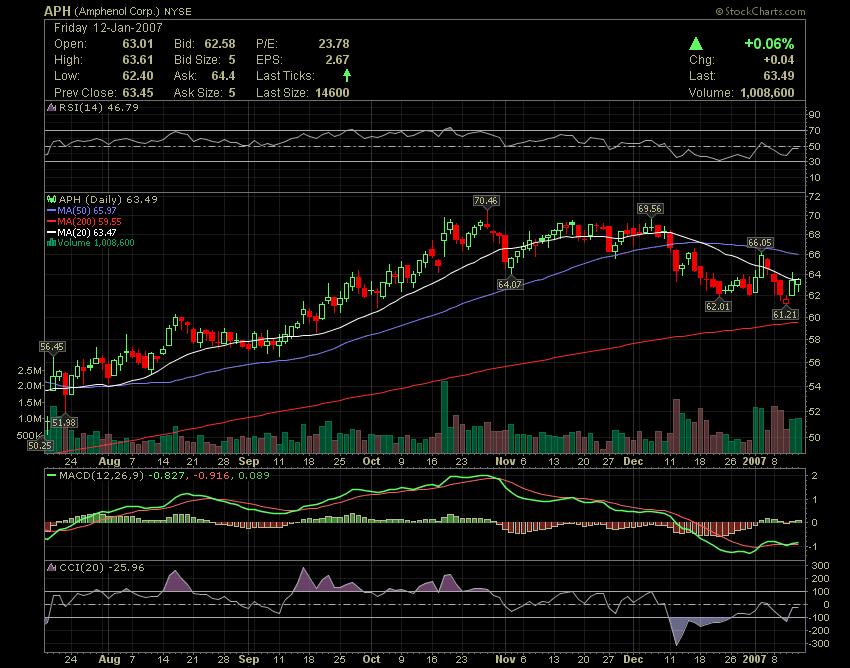Image resolution: width=850 pixels, height=668 pixels.
Task: Click the CCI(20) -25.96 label
Action: pos(102,568)
